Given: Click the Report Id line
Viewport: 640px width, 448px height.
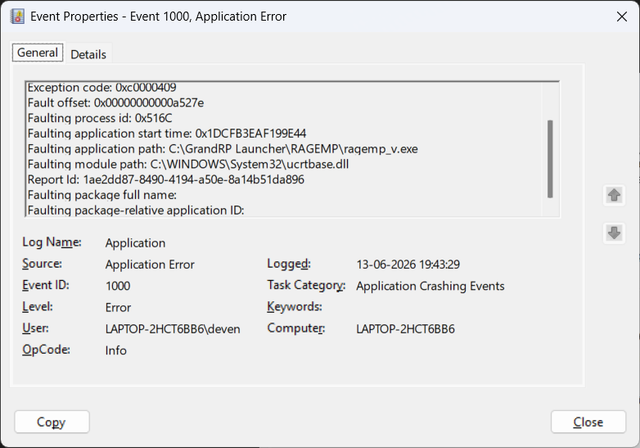Looking at the screenshot, I should [x=166, y=180].
